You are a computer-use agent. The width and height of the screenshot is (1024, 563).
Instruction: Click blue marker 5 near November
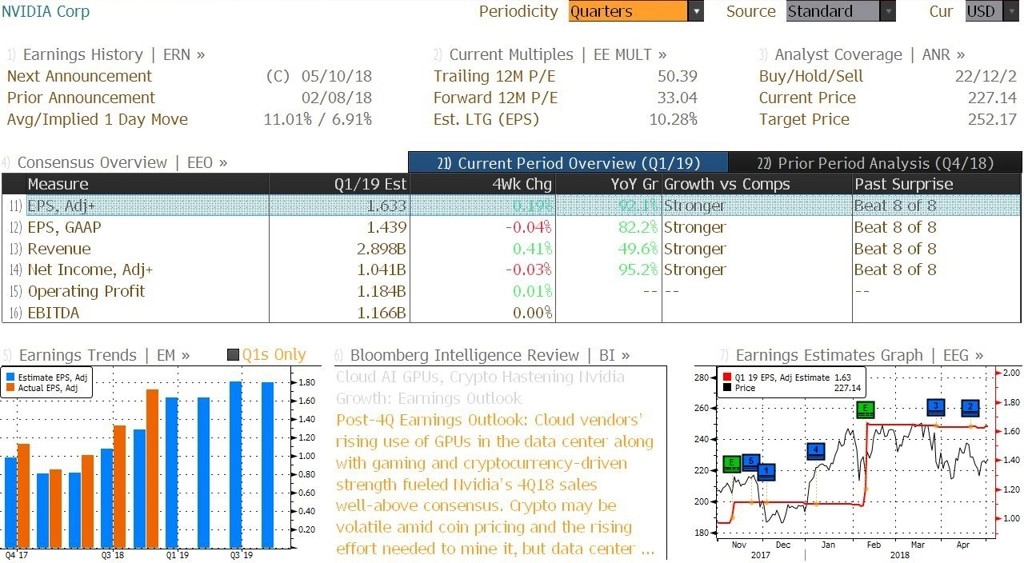coord(751,462)
